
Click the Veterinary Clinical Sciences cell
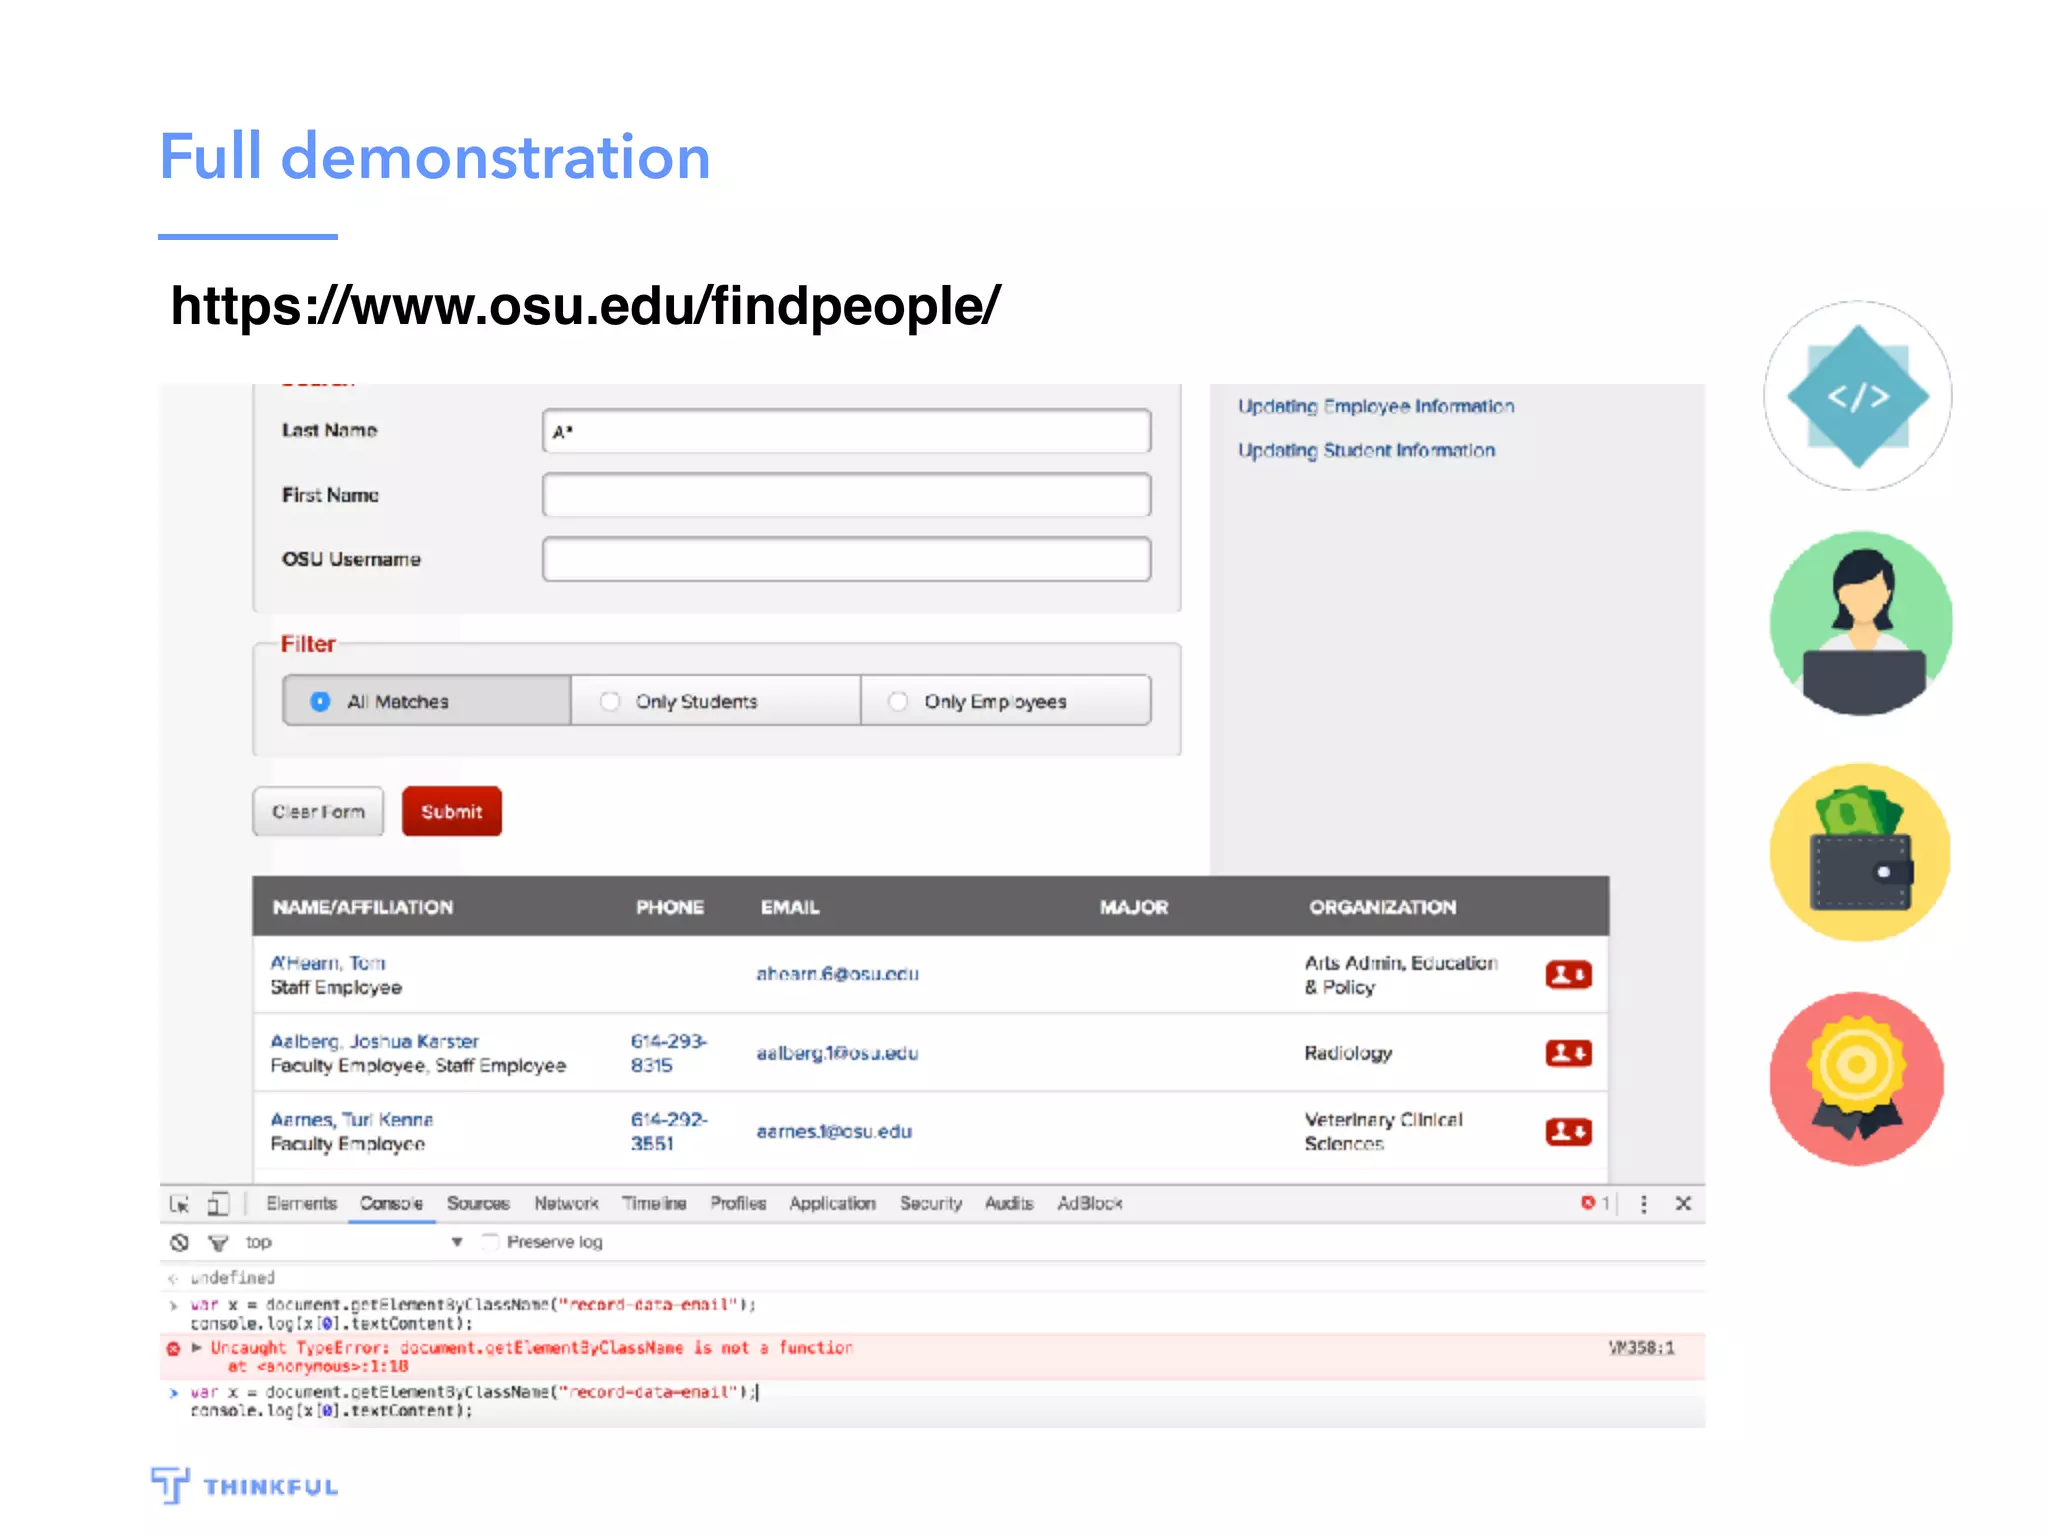pos(1383,1131)
